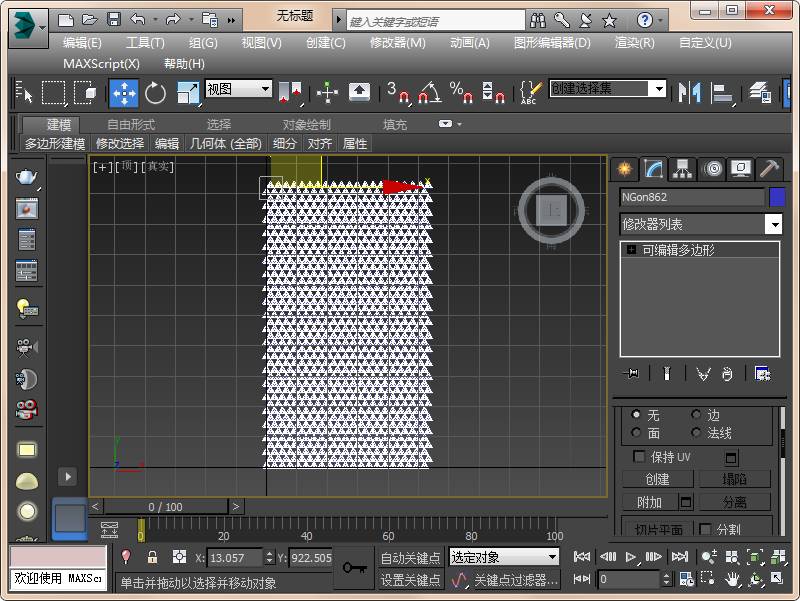
Task: Open the 视图 reference coordinate dropdown
Action: (238, 89)
